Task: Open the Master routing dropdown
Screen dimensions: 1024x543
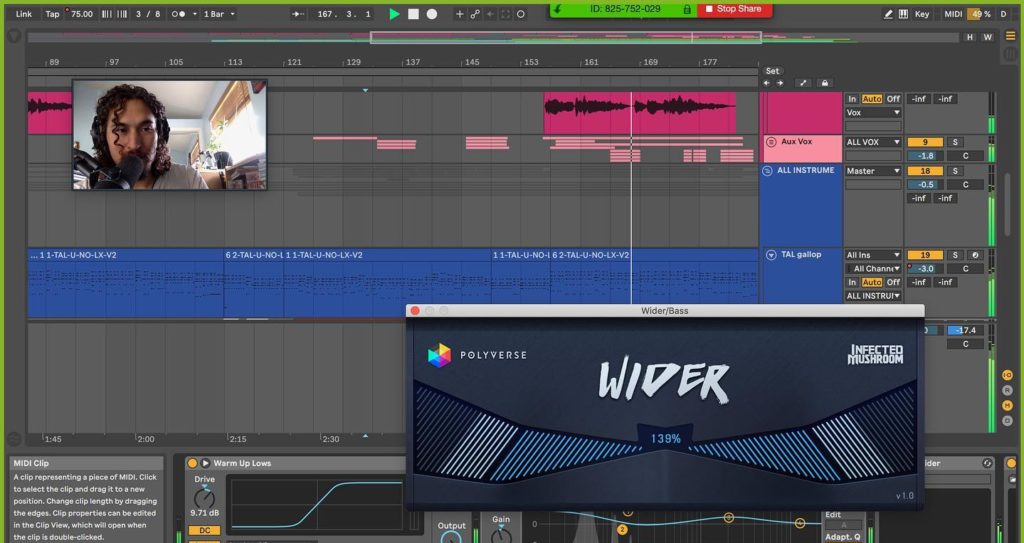Action: coord(873,171)
